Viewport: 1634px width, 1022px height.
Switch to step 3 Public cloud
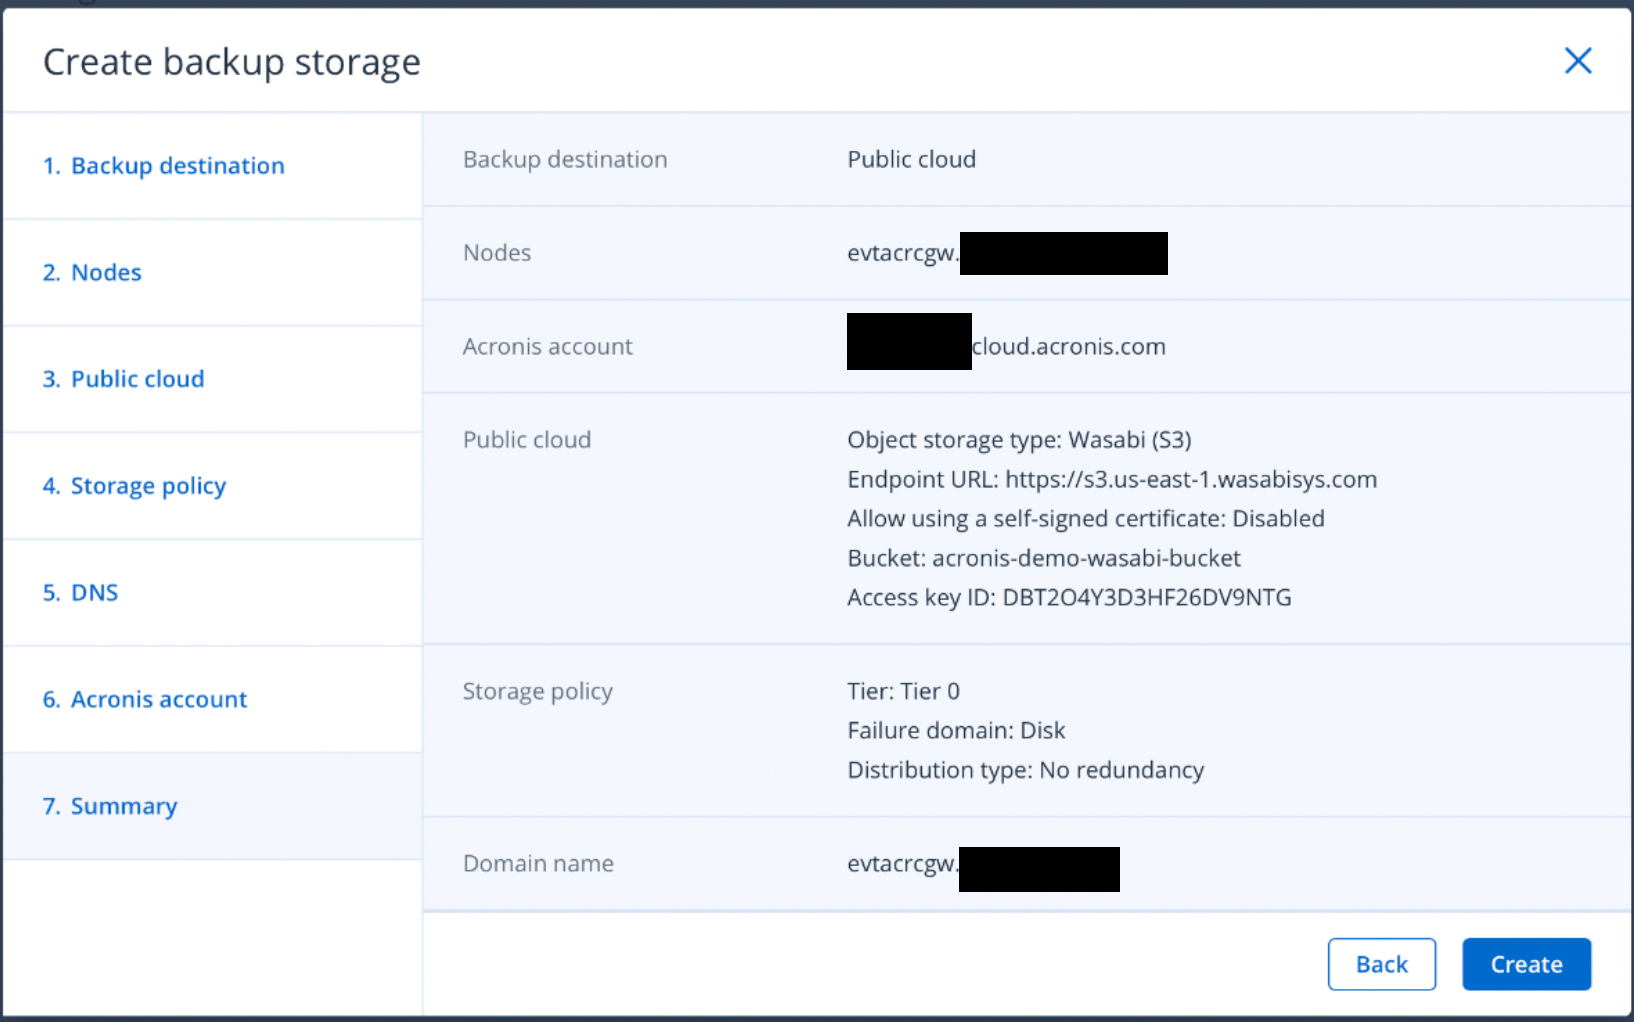(123, 379)
